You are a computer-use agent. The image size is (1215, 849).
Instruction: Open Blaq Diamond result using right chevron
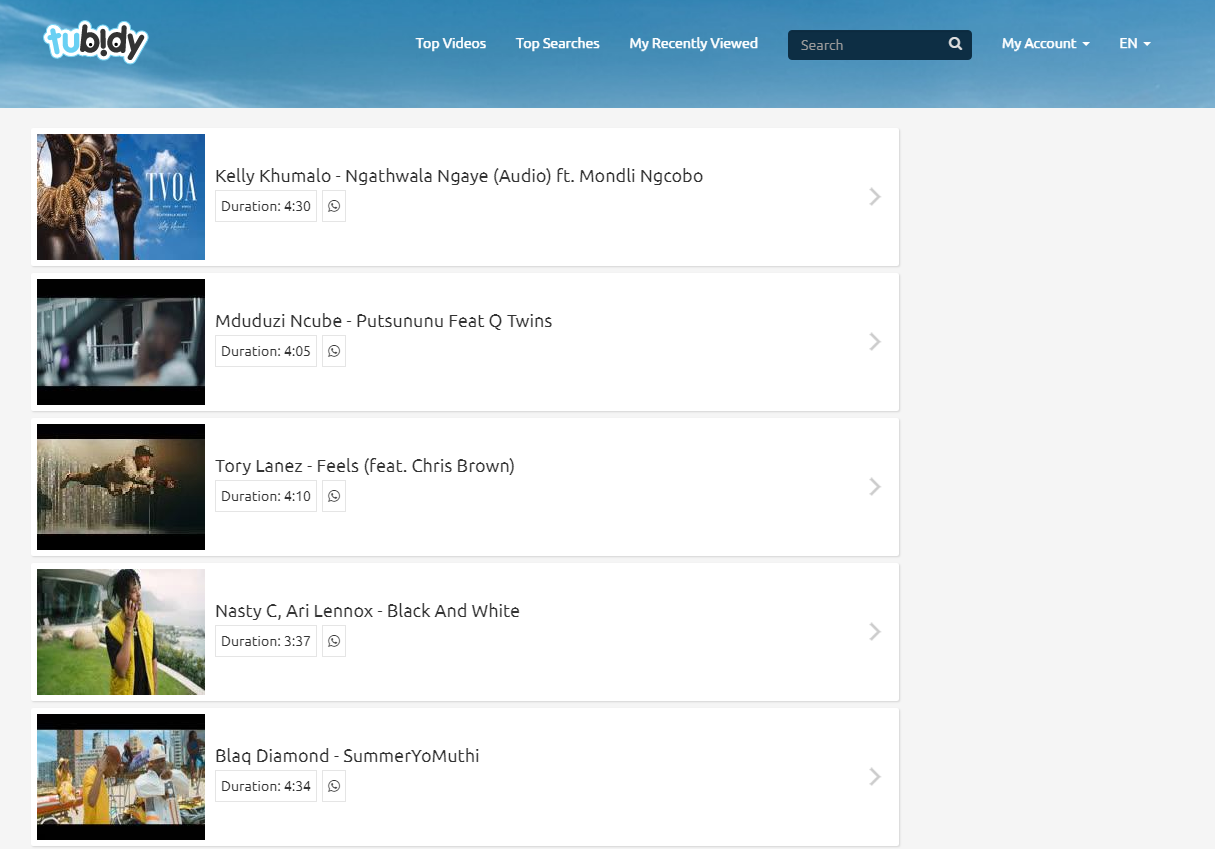(875, 777)
